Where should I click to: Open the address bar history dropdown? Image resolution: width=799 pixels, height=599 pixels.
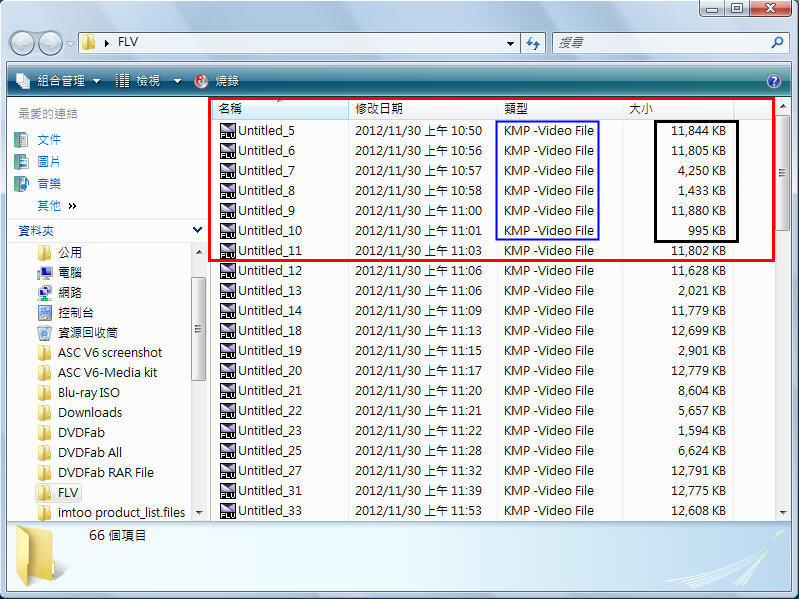(x=511, y=43)
